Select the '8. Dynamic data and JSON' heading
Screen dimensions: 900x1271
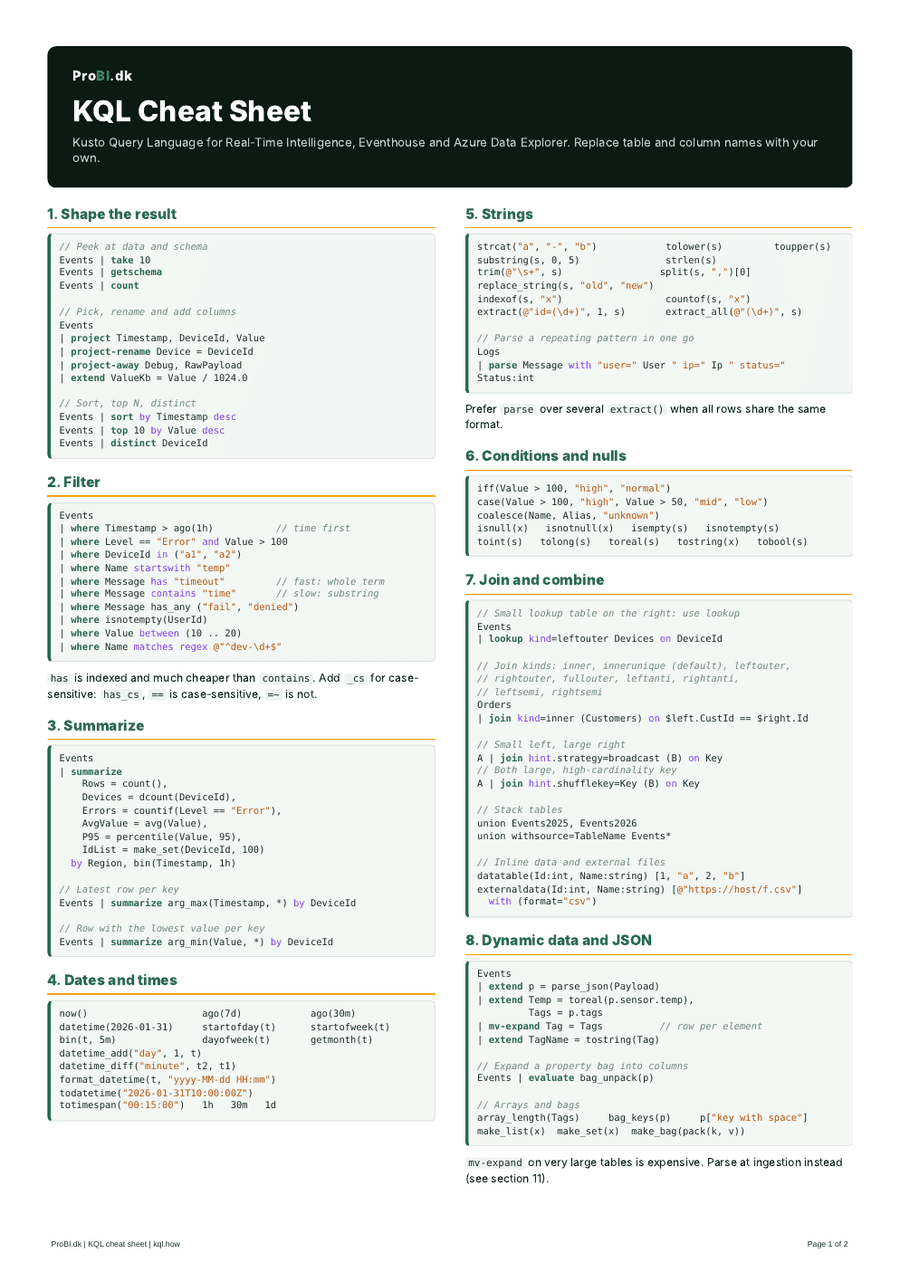559,940
